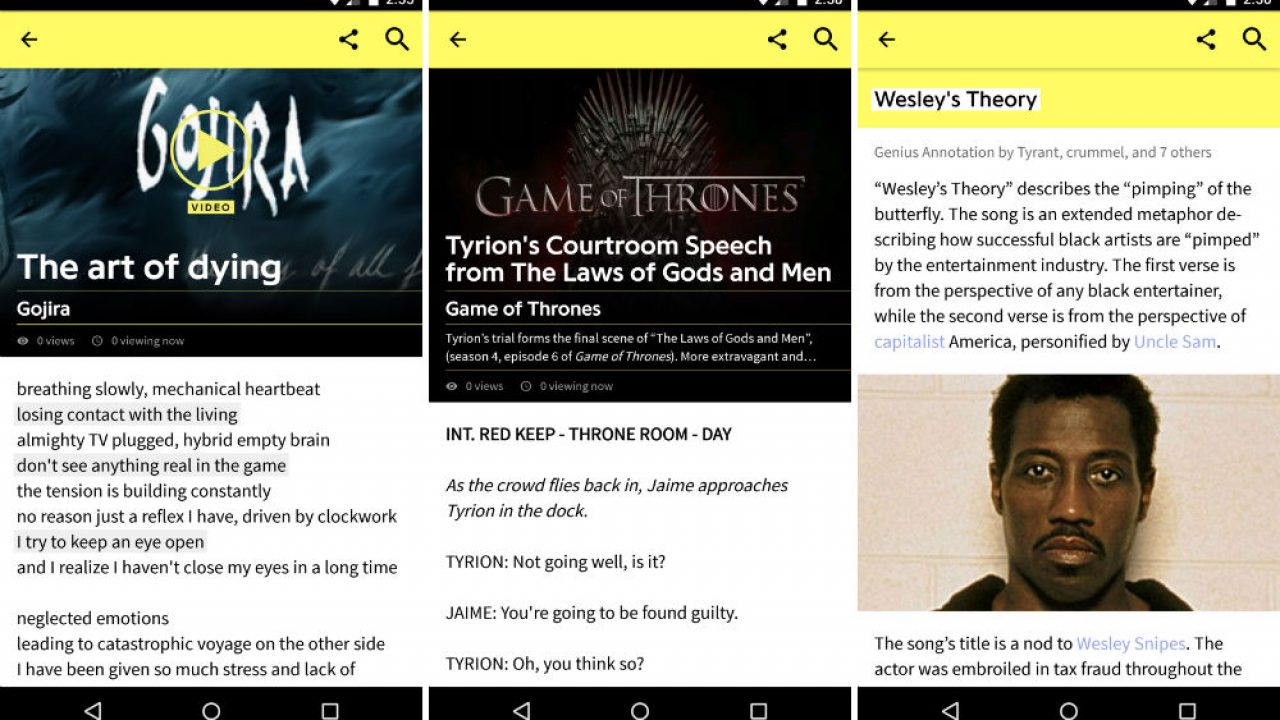Go back from the Gojira lyrics screen
Screen dimensions: 1280x720
(29, 39)
